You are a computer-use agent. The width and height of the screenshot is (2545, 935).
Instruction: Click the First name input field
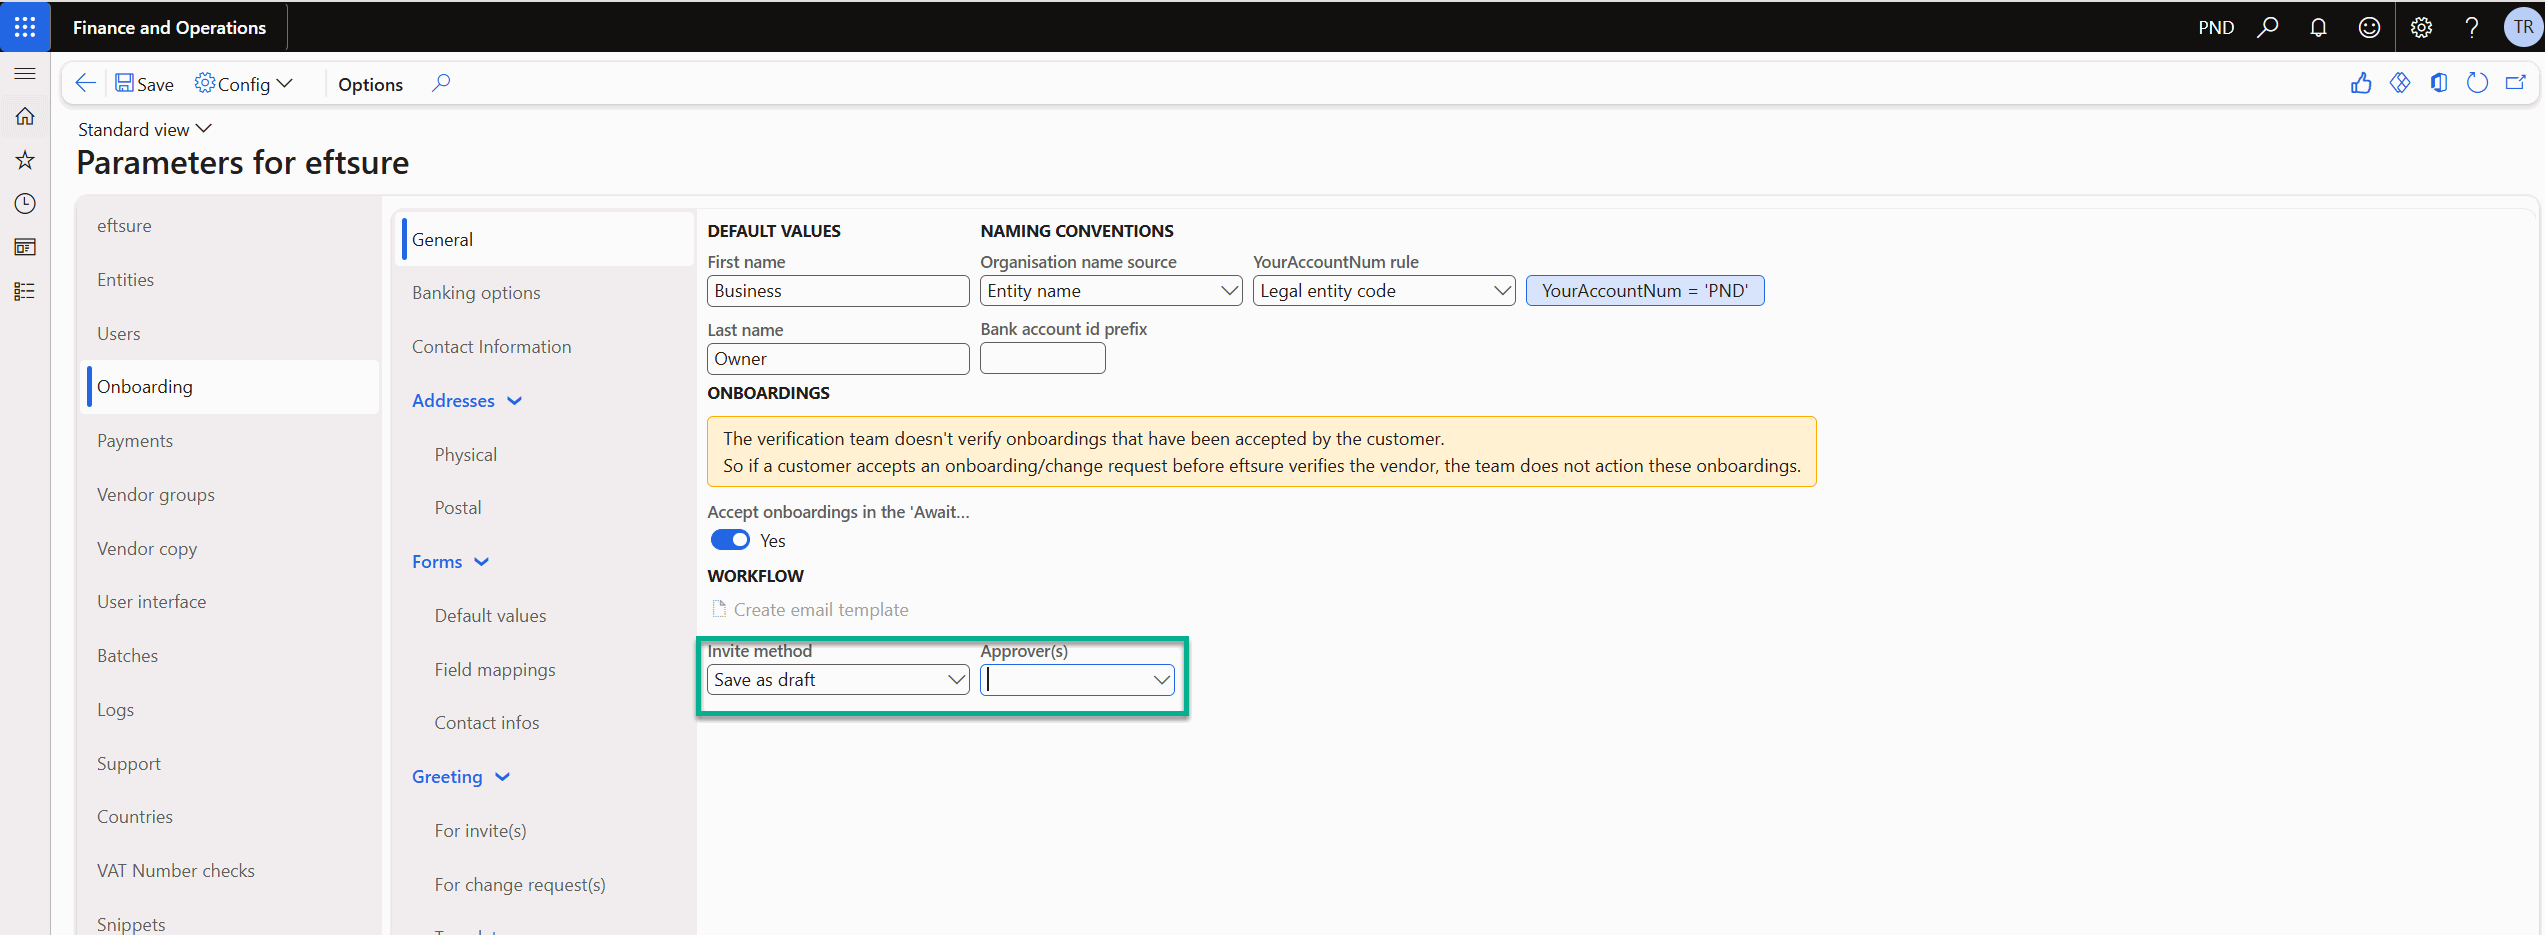tap(838, 291)
